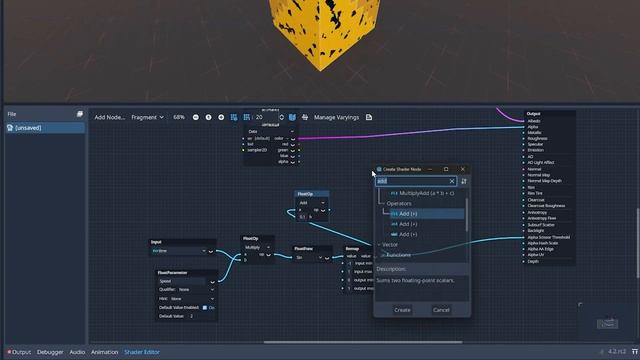
Task: Show generated shader code icon
Action: point(369,117)
